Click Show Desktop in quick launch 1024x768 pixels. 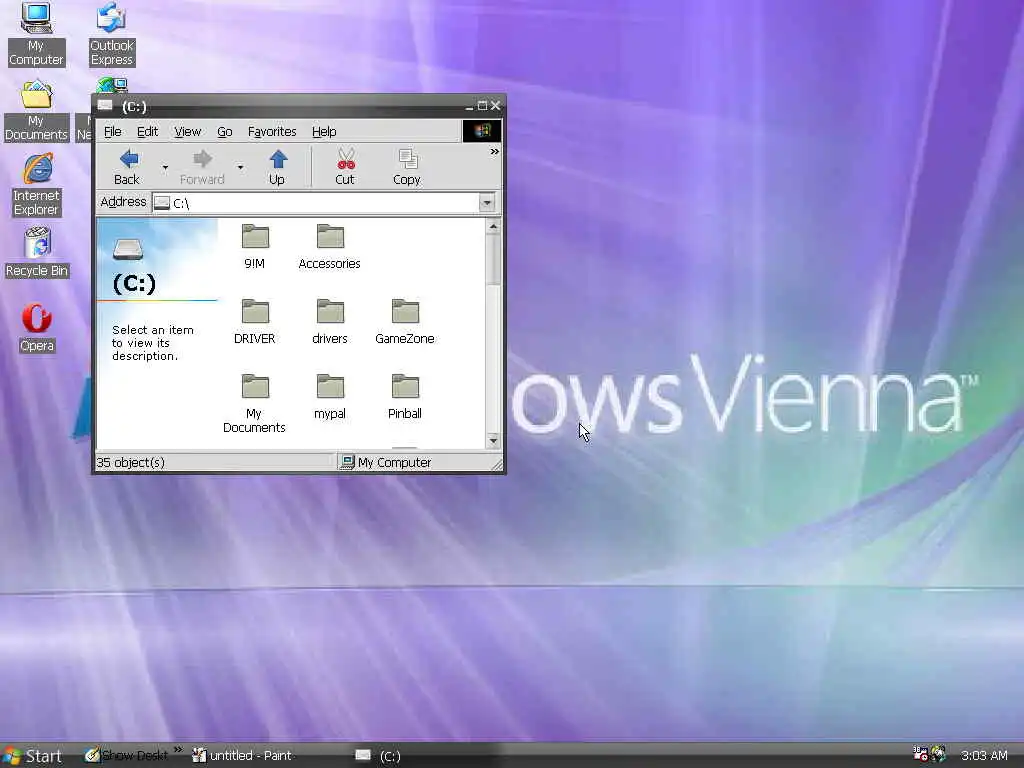point(127,756)
